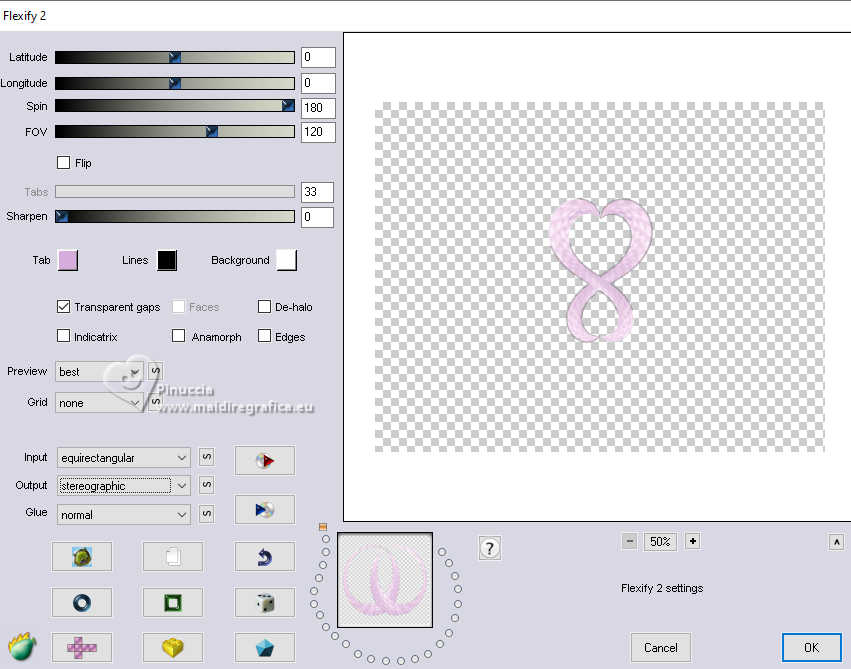Screen dimensions: 851x669
Task: Open the Grid dropdown
Action: [99, 403]
